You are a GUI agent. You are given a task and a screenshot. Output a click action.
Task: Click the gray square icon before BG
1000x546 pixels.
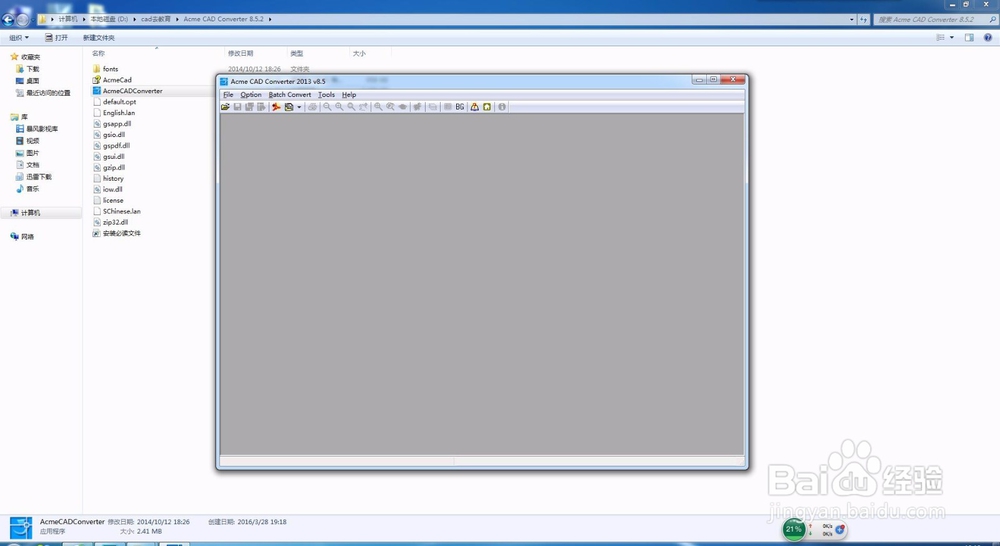(447, 107)
